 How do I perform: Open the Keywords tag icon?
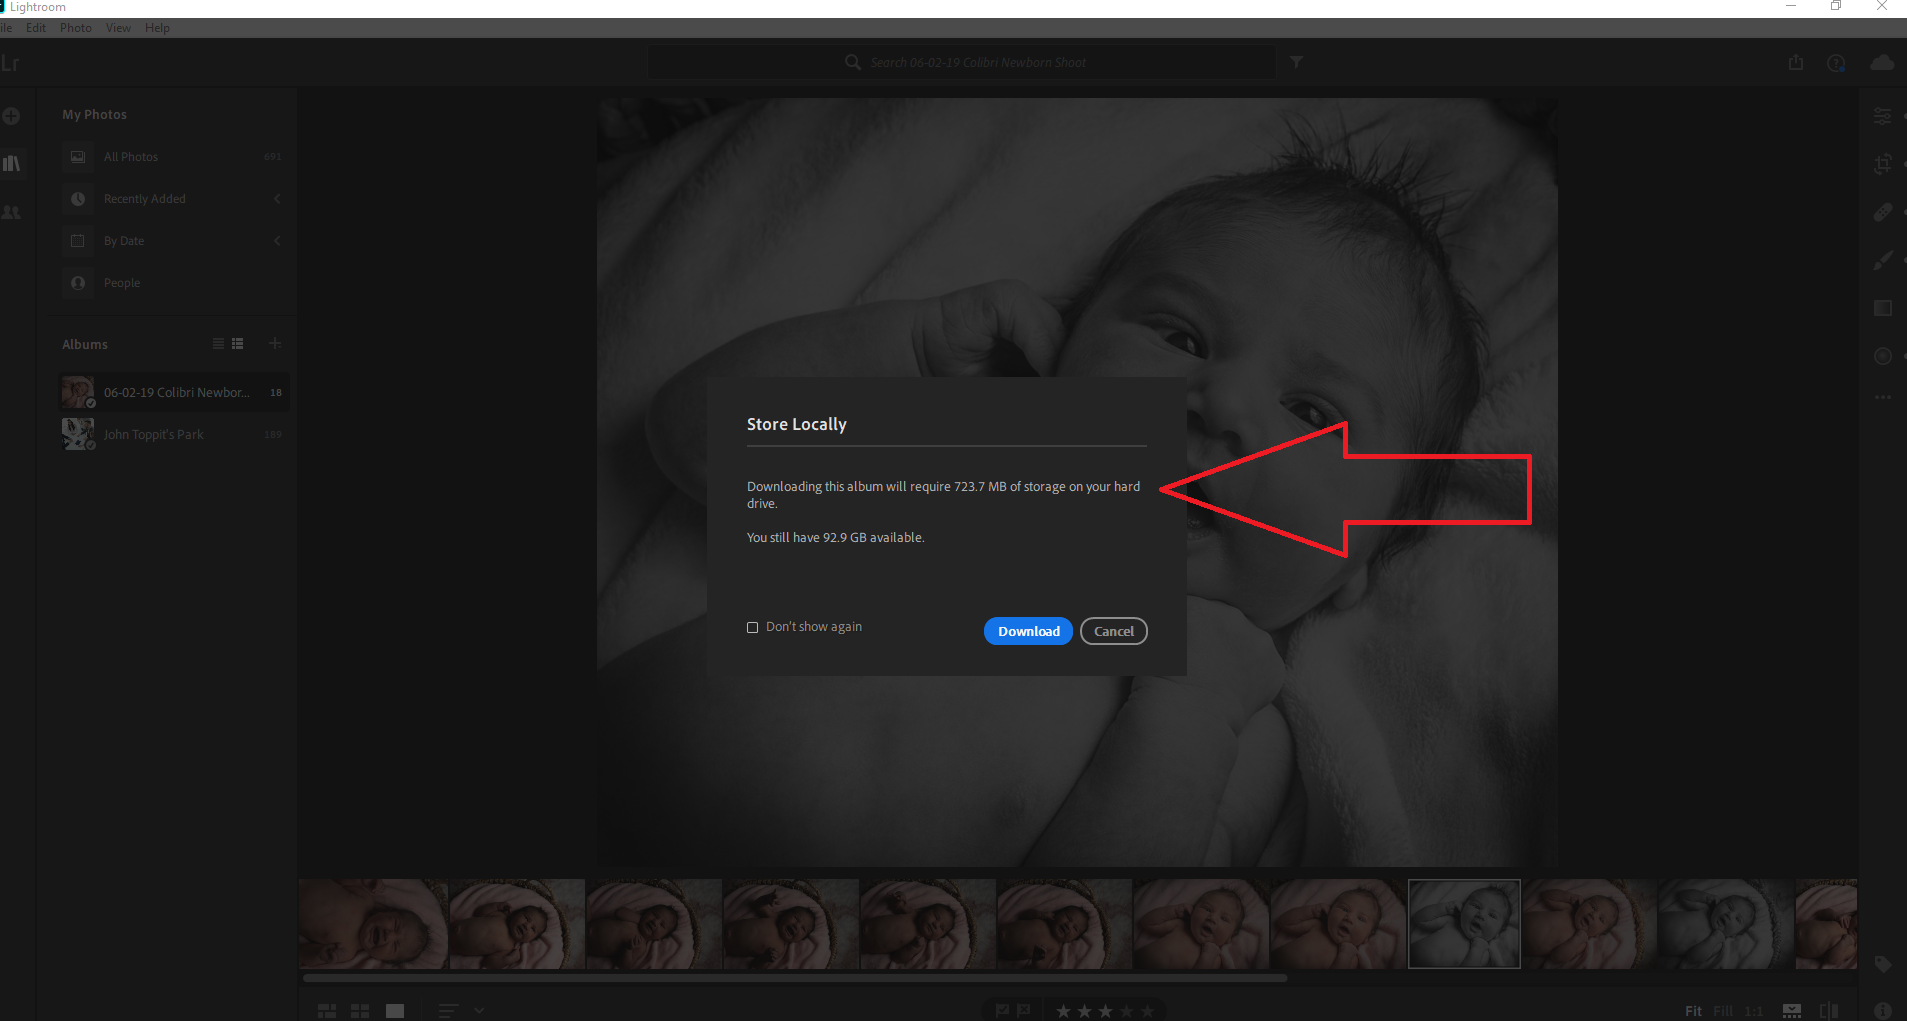[1883, 964]
